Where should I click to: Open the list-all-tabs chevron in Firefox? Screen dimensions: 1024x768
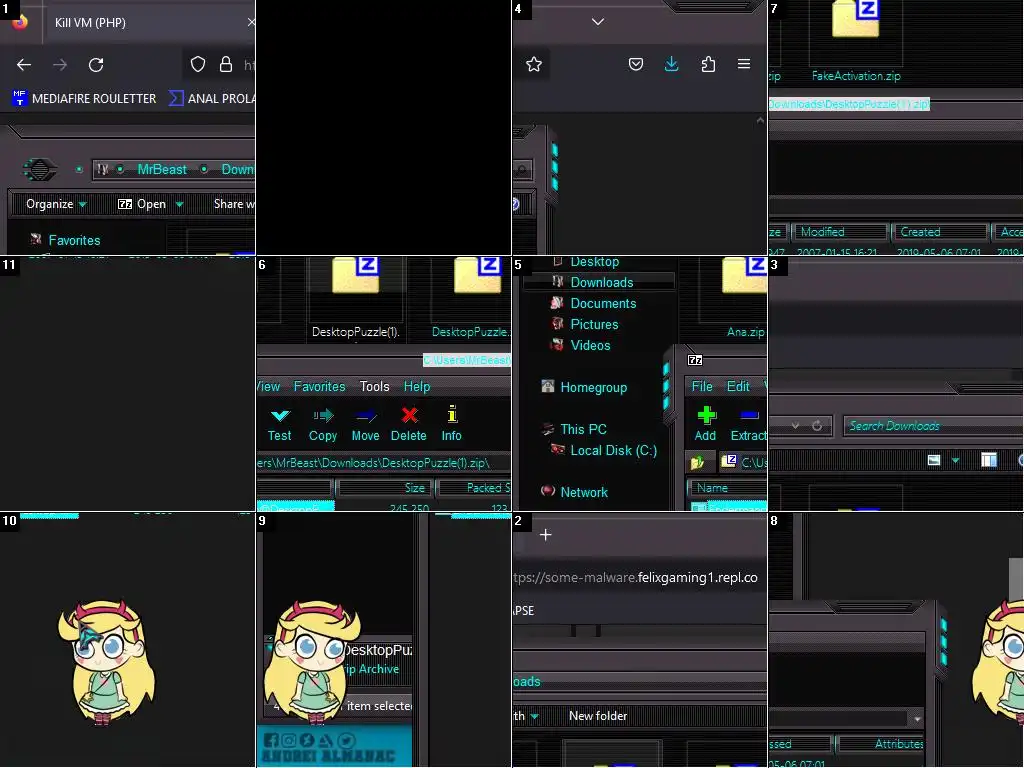pos(598,22)
